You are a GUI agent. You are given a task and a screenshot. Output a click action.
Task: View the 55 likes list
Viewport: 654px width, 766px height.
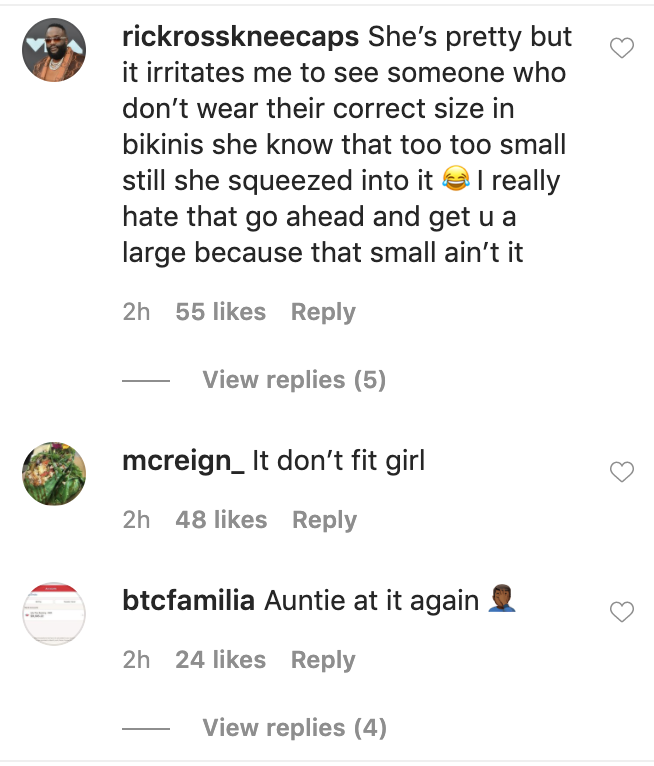coord(220,312)
